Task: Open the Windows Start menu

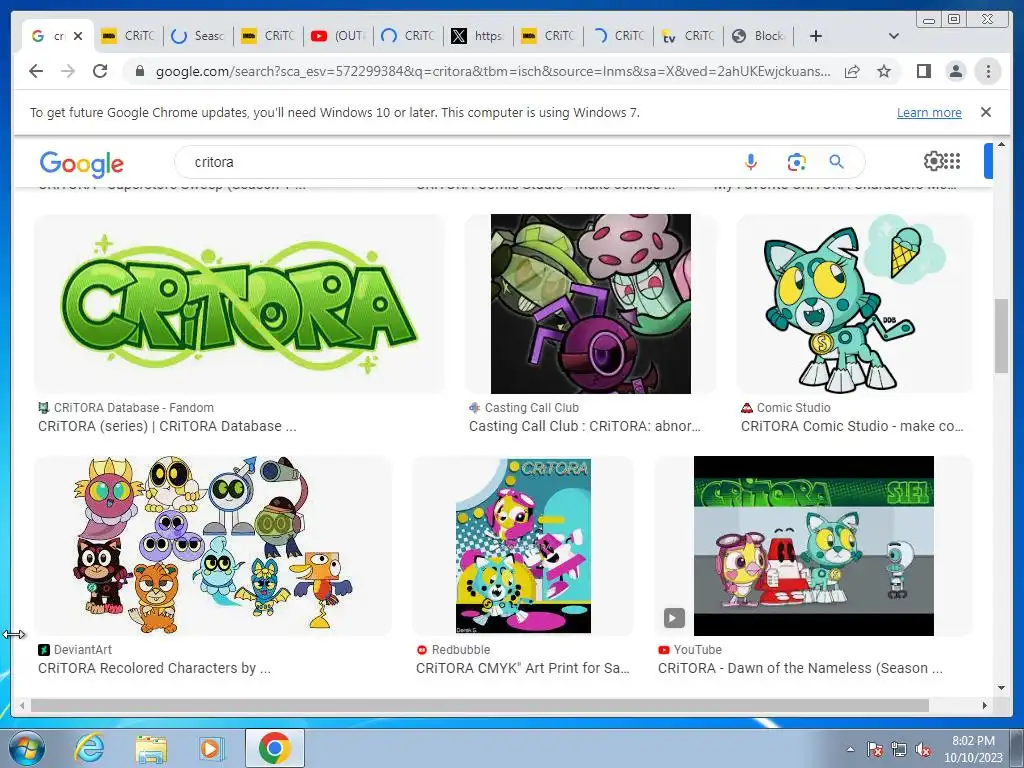Action: click(x=25, y=748)
